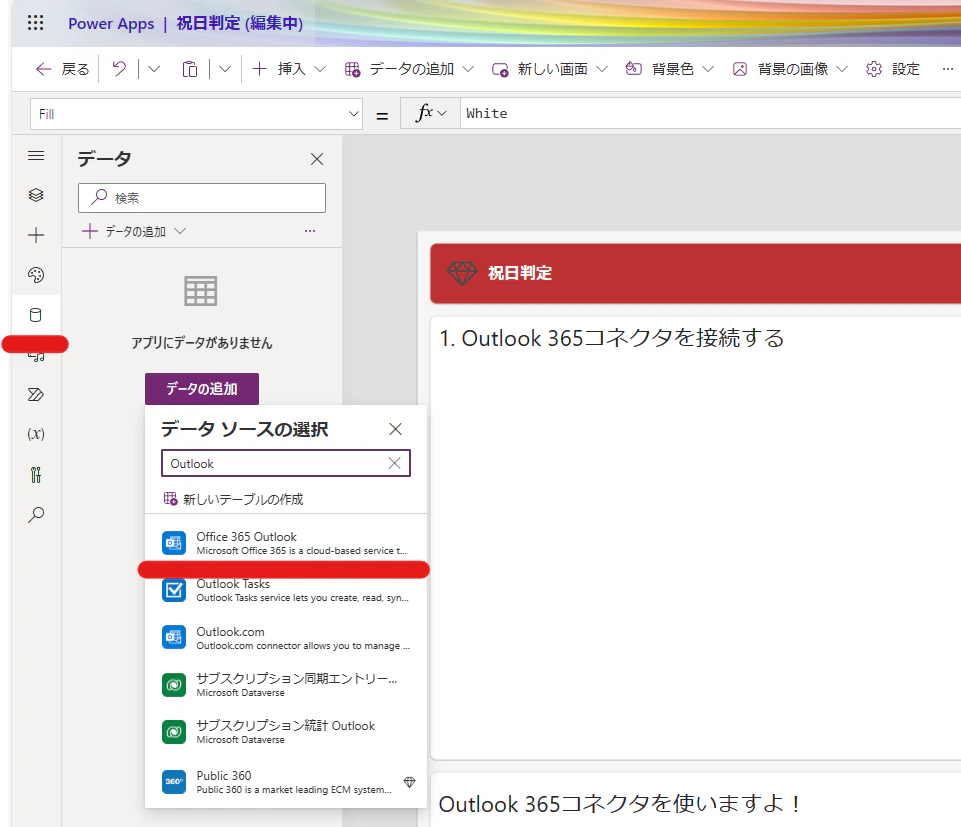Click 新しいテーブルの作成
Image resolution: width=961 pixels, height=827 pixels.
(234, 499)
